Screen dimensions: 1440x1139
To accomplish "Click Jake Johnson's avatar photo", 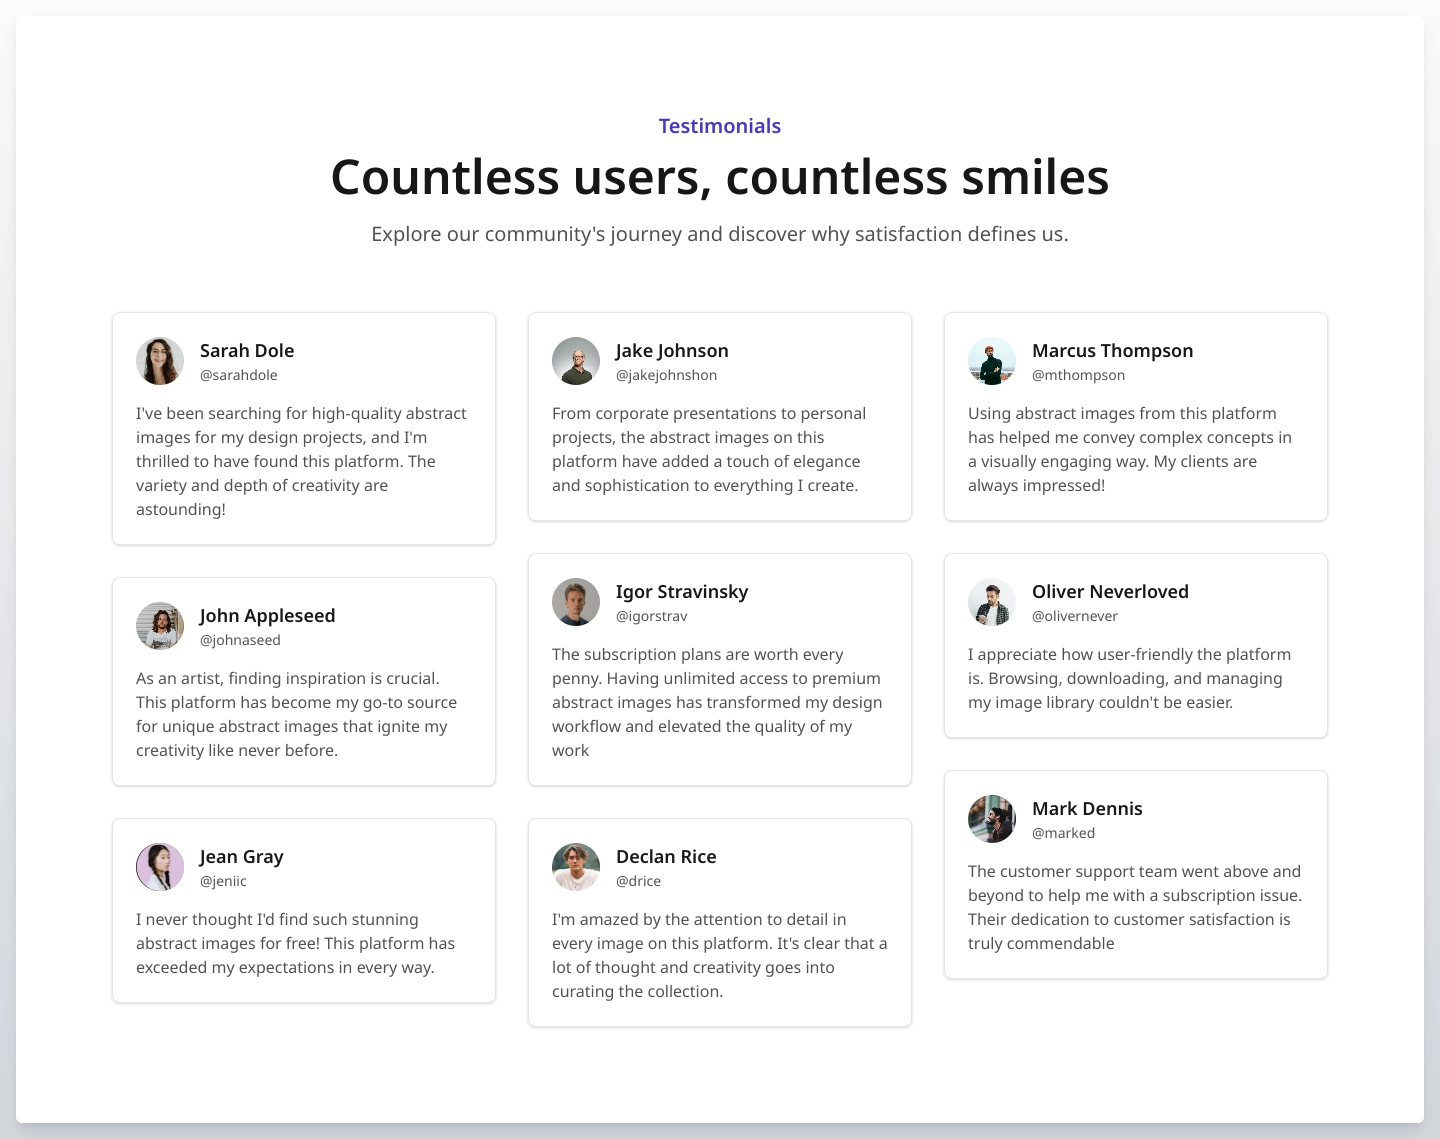I will click(576, 361).
